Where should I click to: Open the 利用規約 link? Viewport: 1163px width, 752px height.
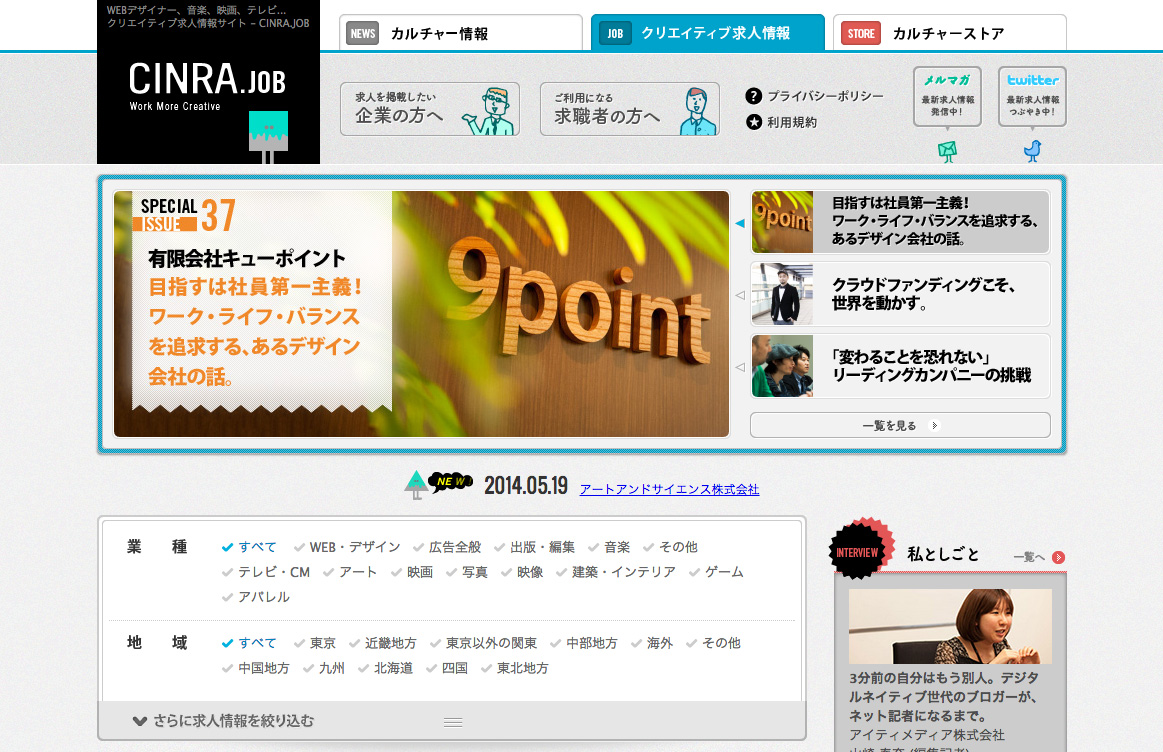pos(791,122)
